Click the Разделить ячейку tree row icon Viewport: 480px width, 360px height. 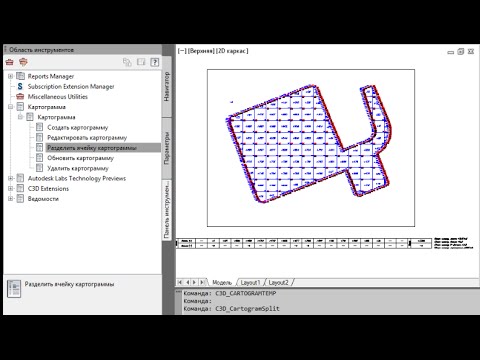click(x=40, y=148)
